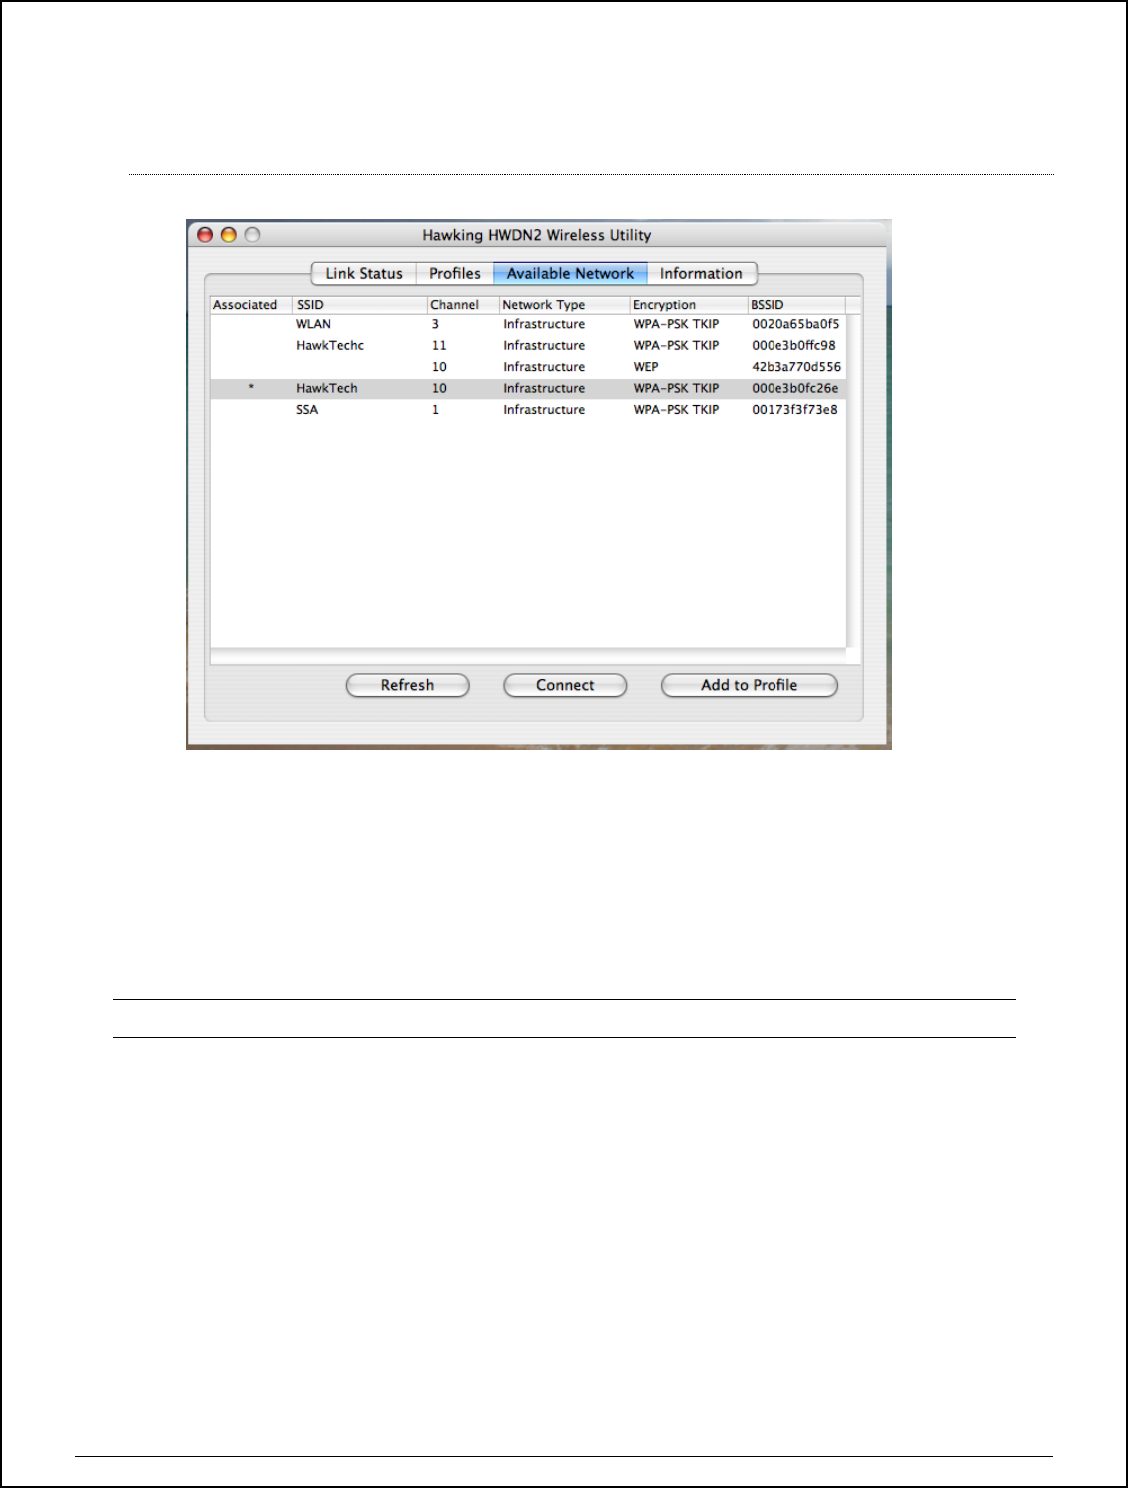Screen dimensions: 1128x1488
Task: Sort by the Channel column header
Action: pyautogui.click(x=463, y=305)
